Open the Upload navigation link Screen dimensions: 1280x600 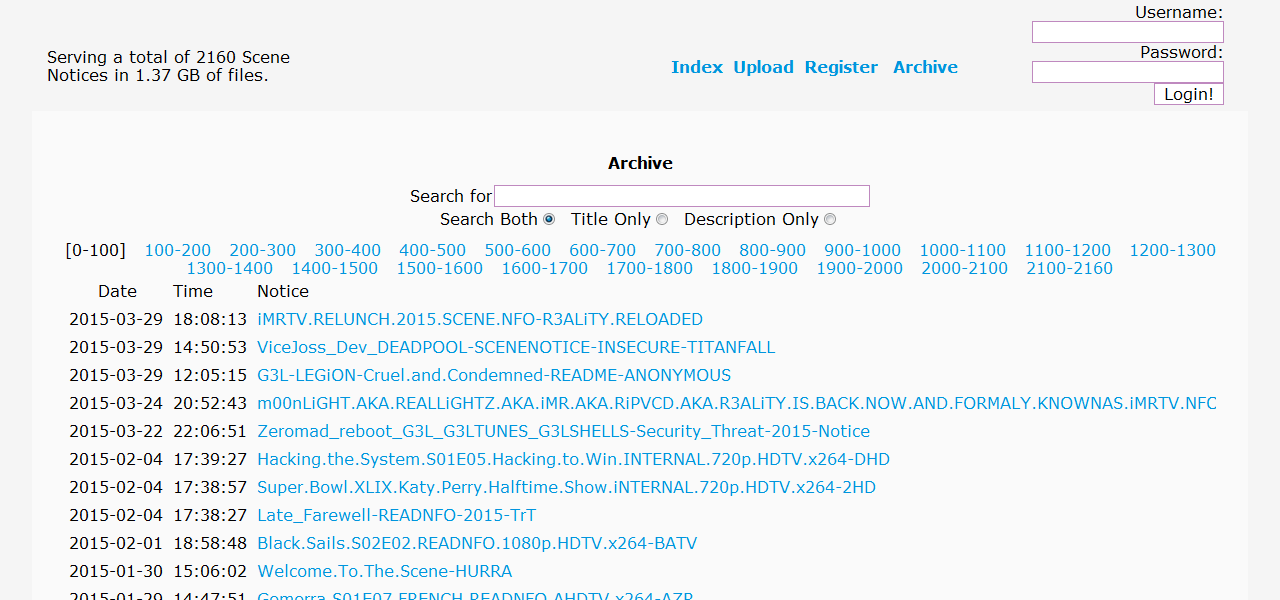point(763,67)
